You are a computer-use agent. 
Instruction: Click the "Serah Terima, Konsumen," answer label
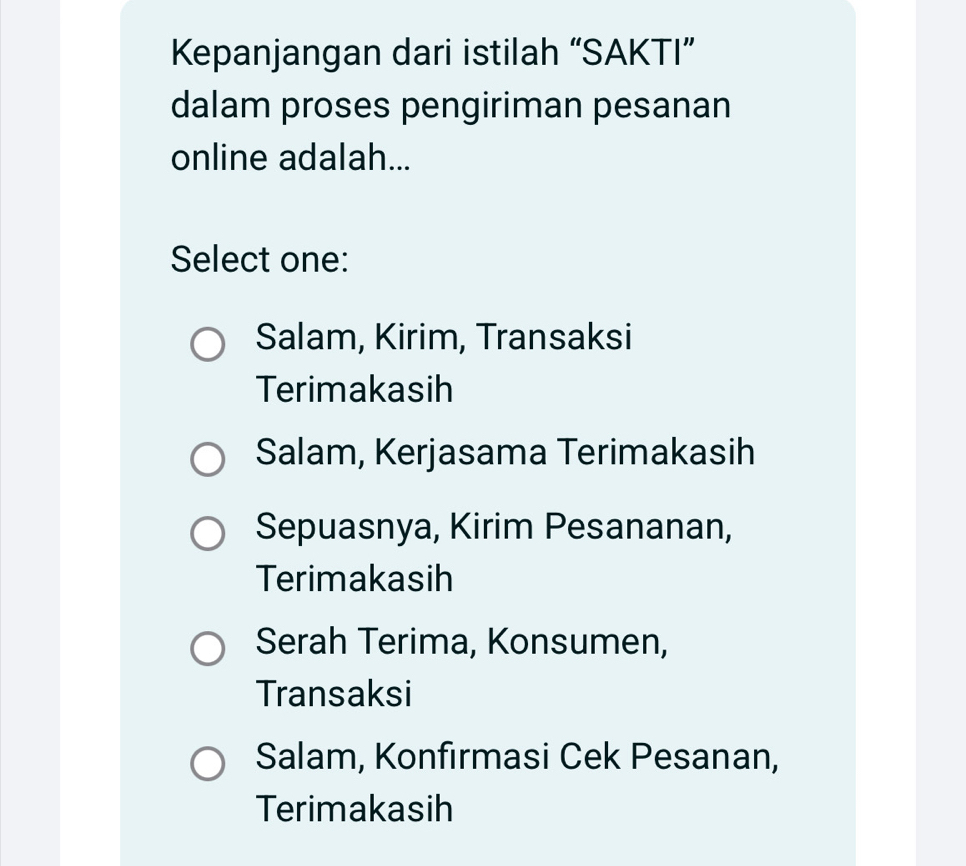[461, 640]
